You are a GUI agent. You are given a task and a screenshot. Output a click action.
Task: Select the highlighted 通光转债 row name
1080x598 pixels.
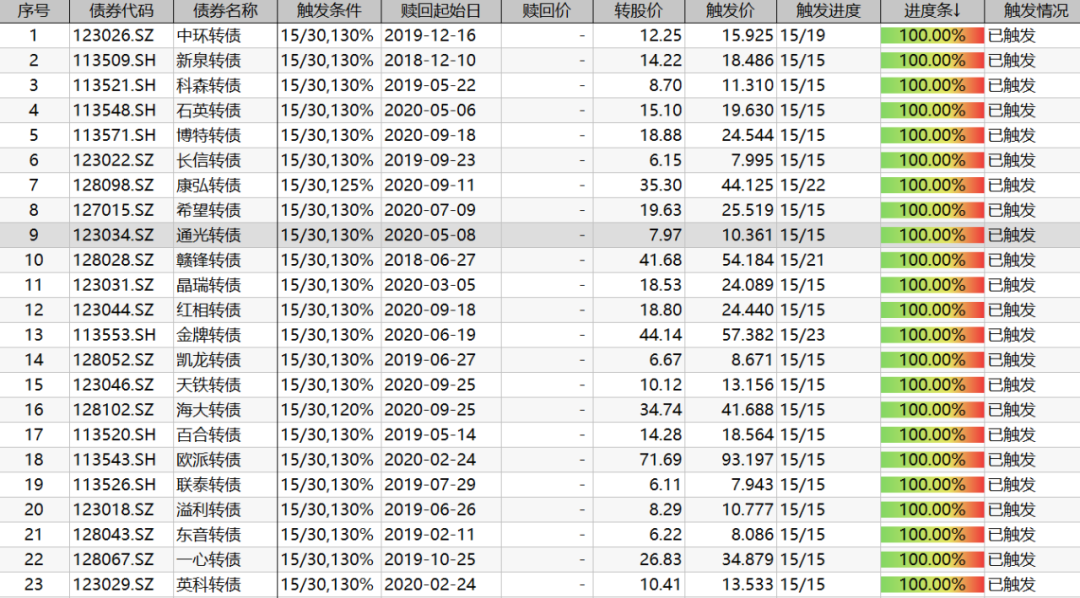[208, 235]
